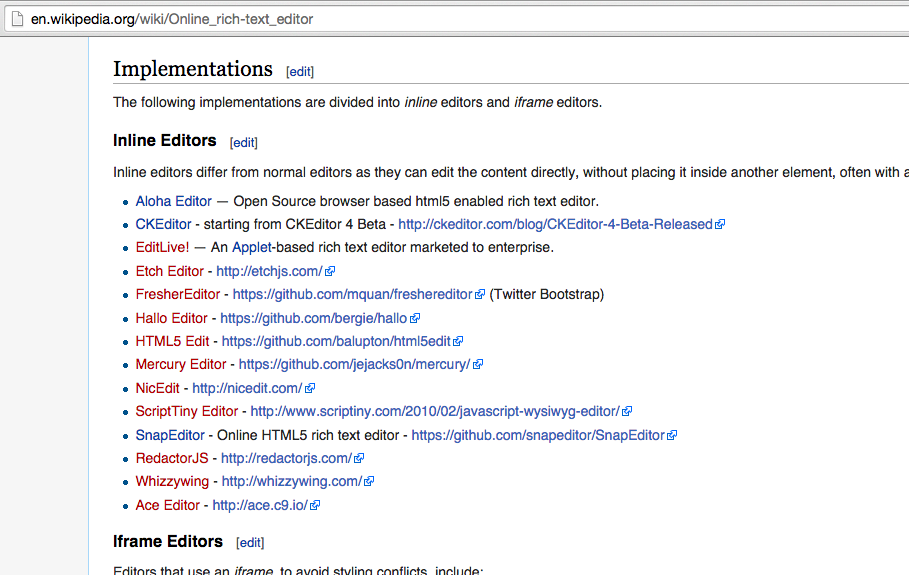Click external-link icon after freshereditor URL

point(480,294)
